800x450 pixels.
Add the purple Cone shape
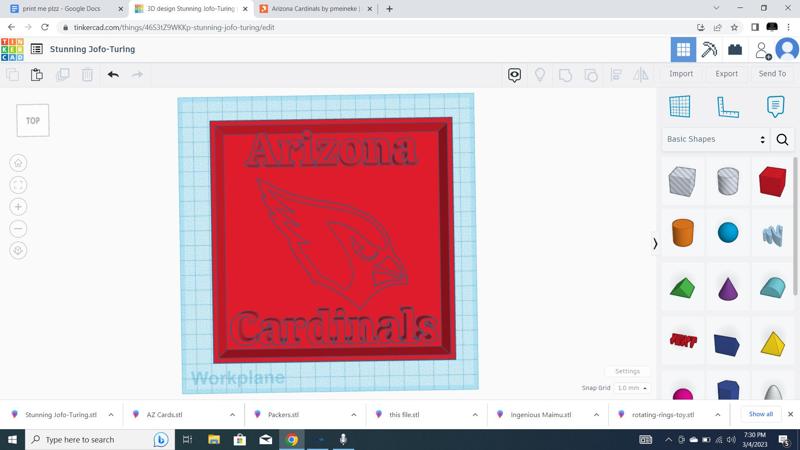728,288
